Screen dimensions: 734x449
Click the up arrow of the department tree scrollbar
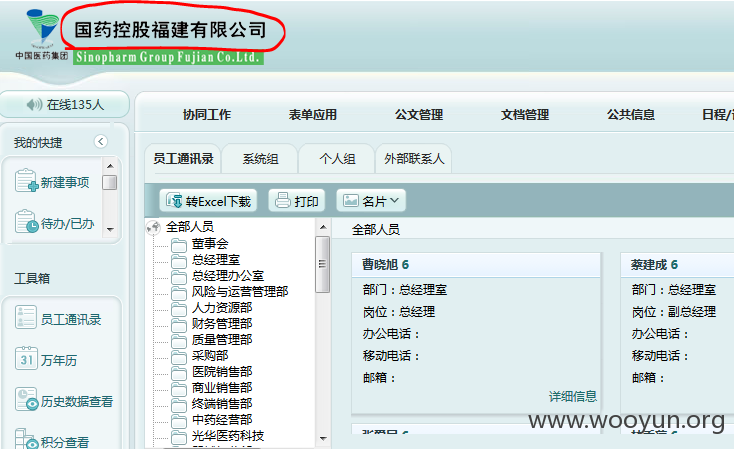coord(323,227)
